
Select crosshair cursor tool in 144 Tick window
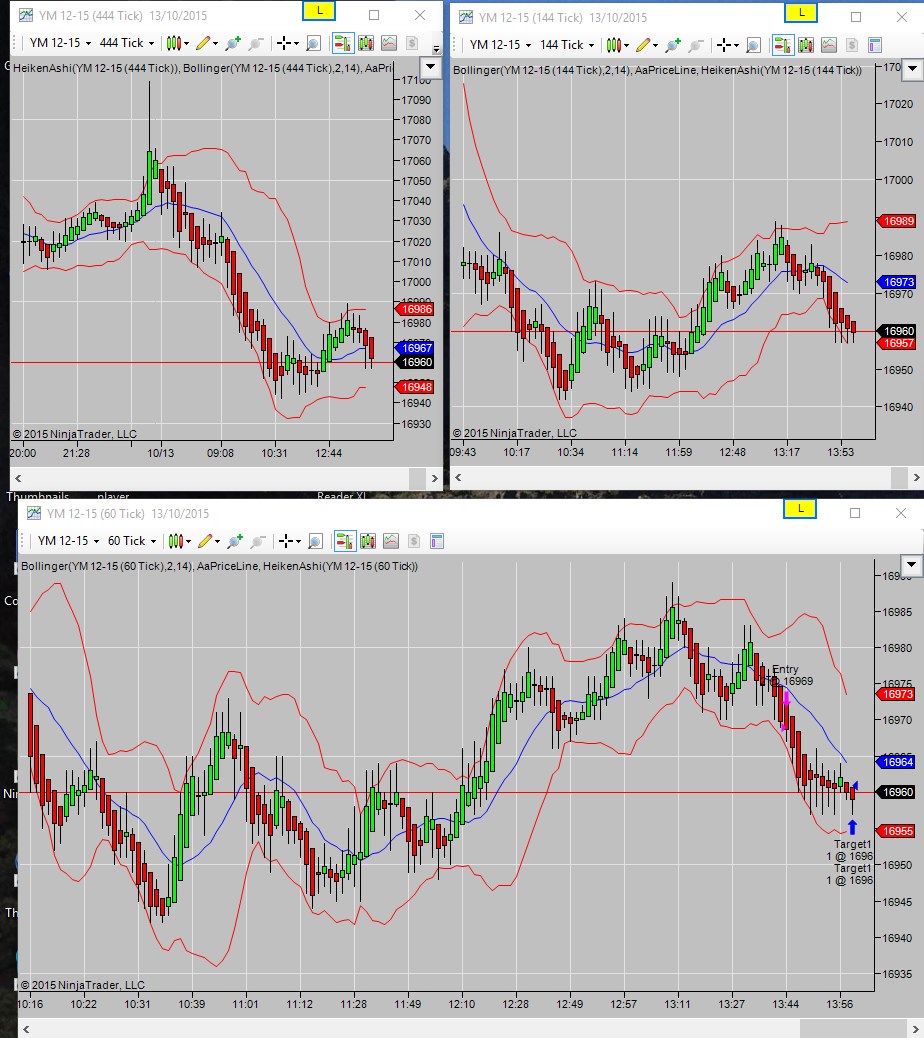tap(727, 45)
